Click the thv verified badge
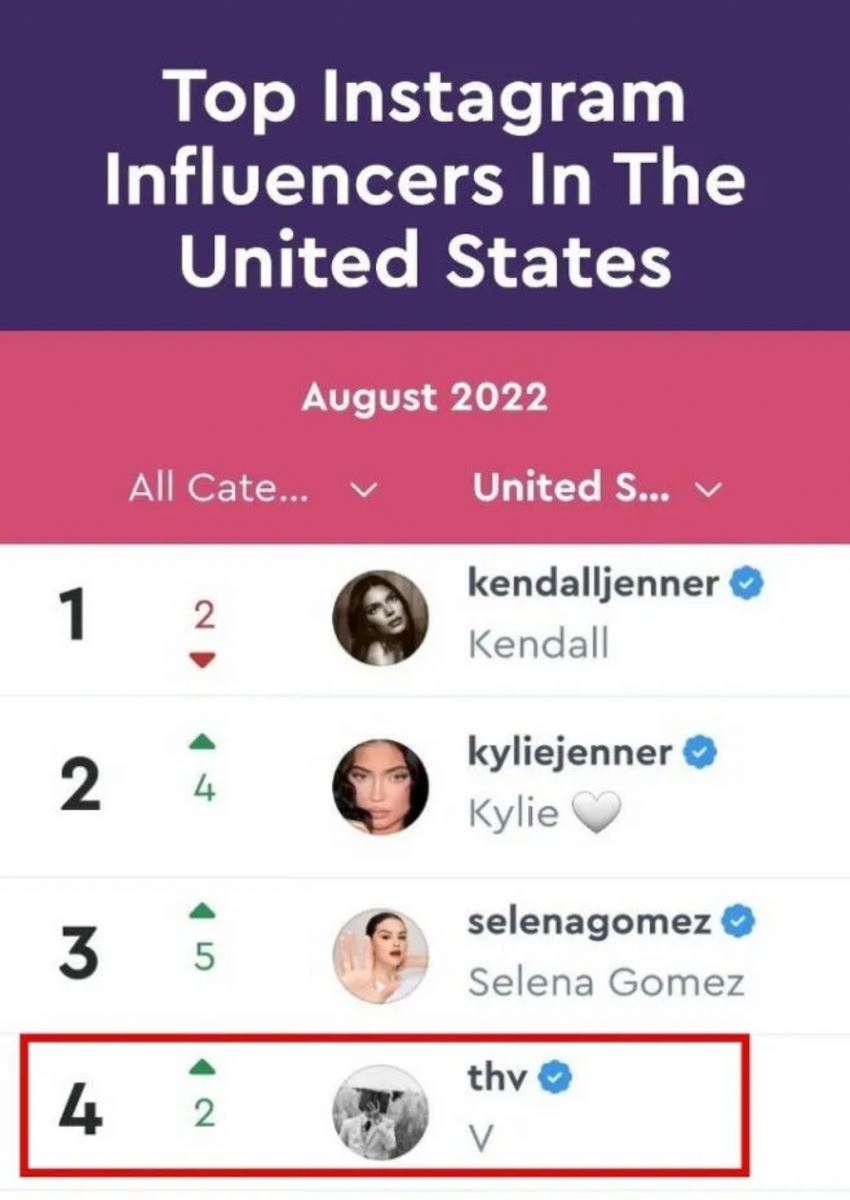The height and width of the screenshot is (1200, 850). (x=555, y=1077)
